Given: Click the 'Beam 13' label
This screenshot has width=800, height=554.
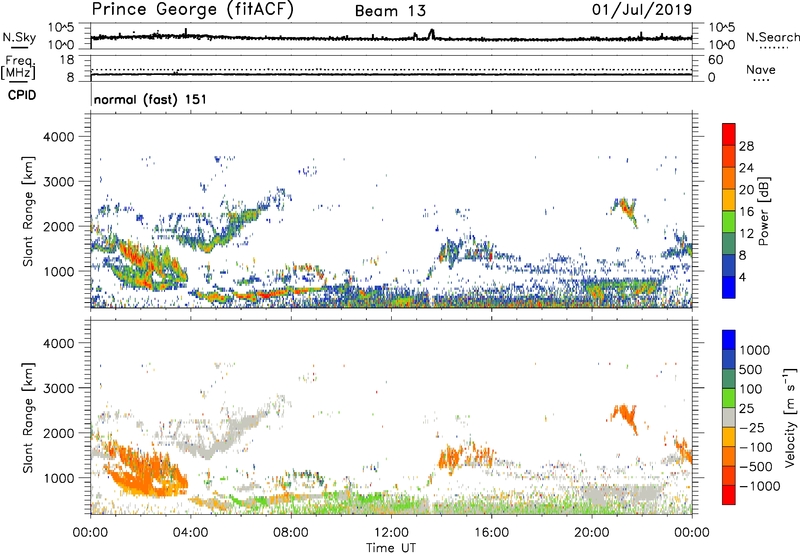Looking at the screenshot, I should 390,11.
